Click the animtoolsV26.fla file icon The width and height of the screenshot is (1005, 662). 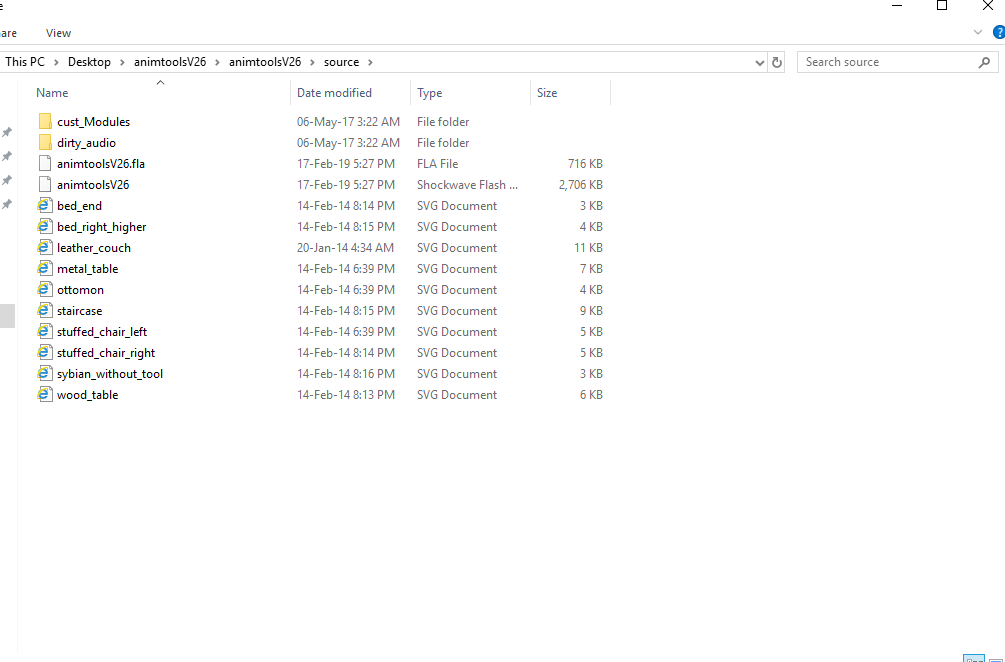[x=44, y=164]
